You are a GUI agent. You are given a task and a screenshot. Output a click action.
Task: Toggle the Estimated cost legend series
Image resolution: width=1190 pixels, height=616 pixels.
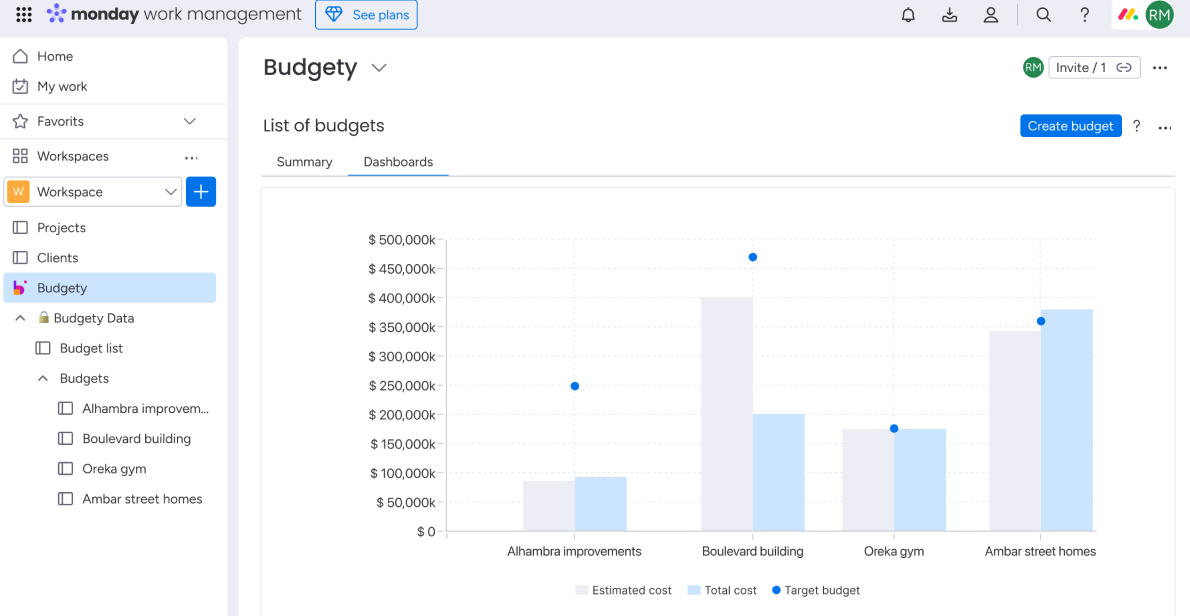pyautogui.click(x=623, y=590)
